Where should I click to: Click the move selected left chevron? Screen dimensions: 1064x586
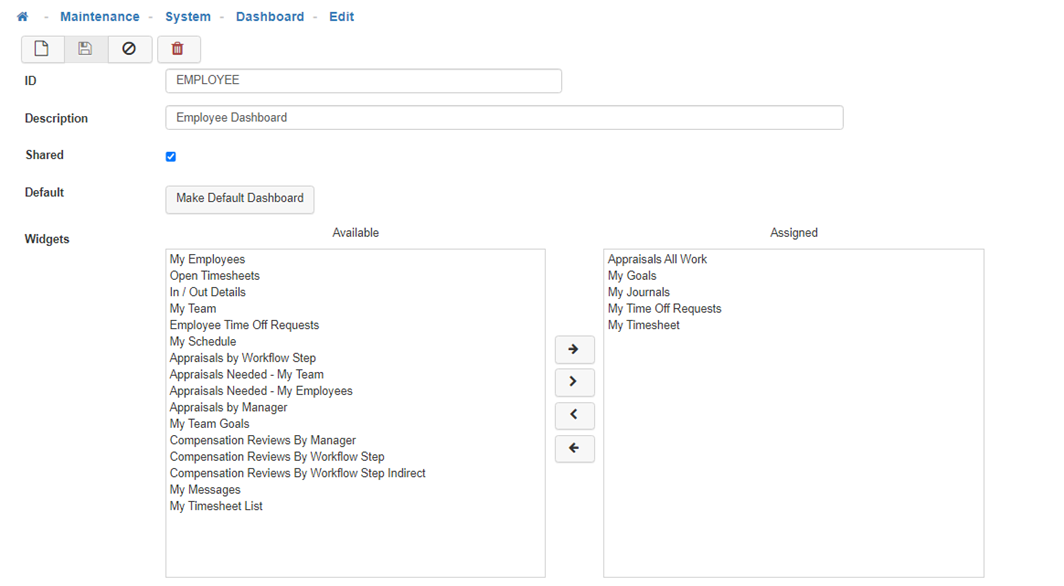tap(574, 415)
